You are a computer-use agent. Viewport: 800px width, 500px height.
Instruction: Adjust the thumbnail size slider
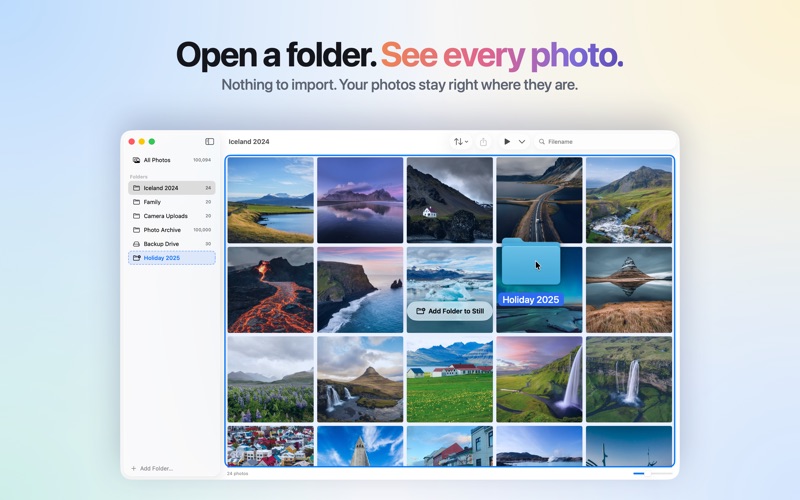point(653,473)
